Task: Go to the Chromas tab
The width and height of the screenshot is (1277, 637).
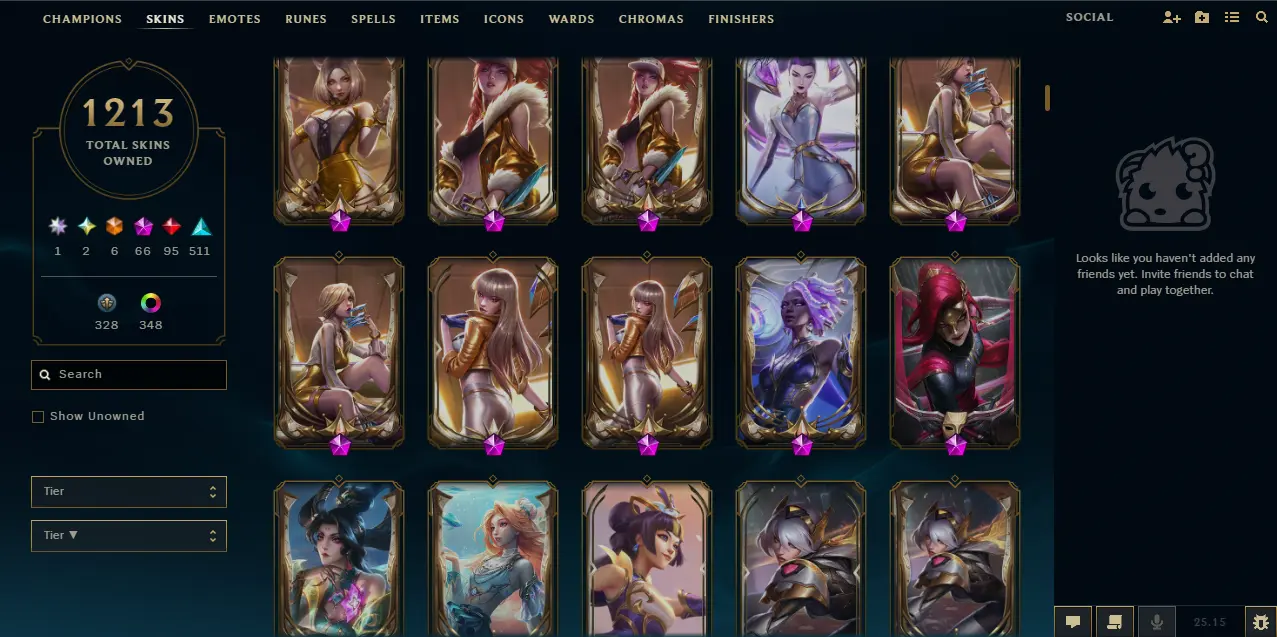Action: point(651,19)
